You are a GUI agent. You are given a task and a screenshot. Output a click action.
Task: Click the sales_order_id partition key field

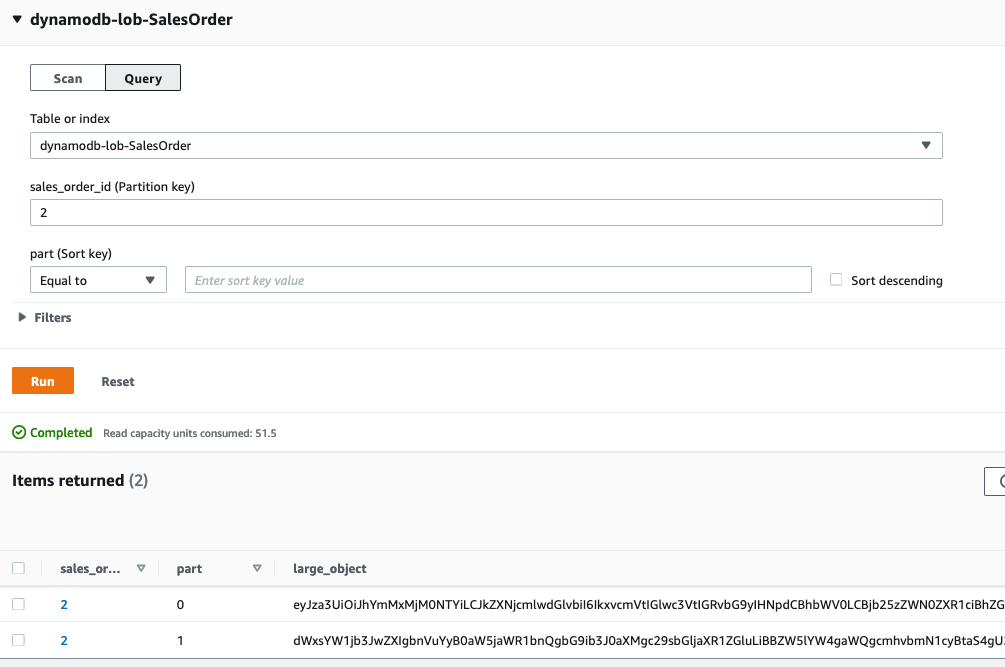(x=486, y=213)
